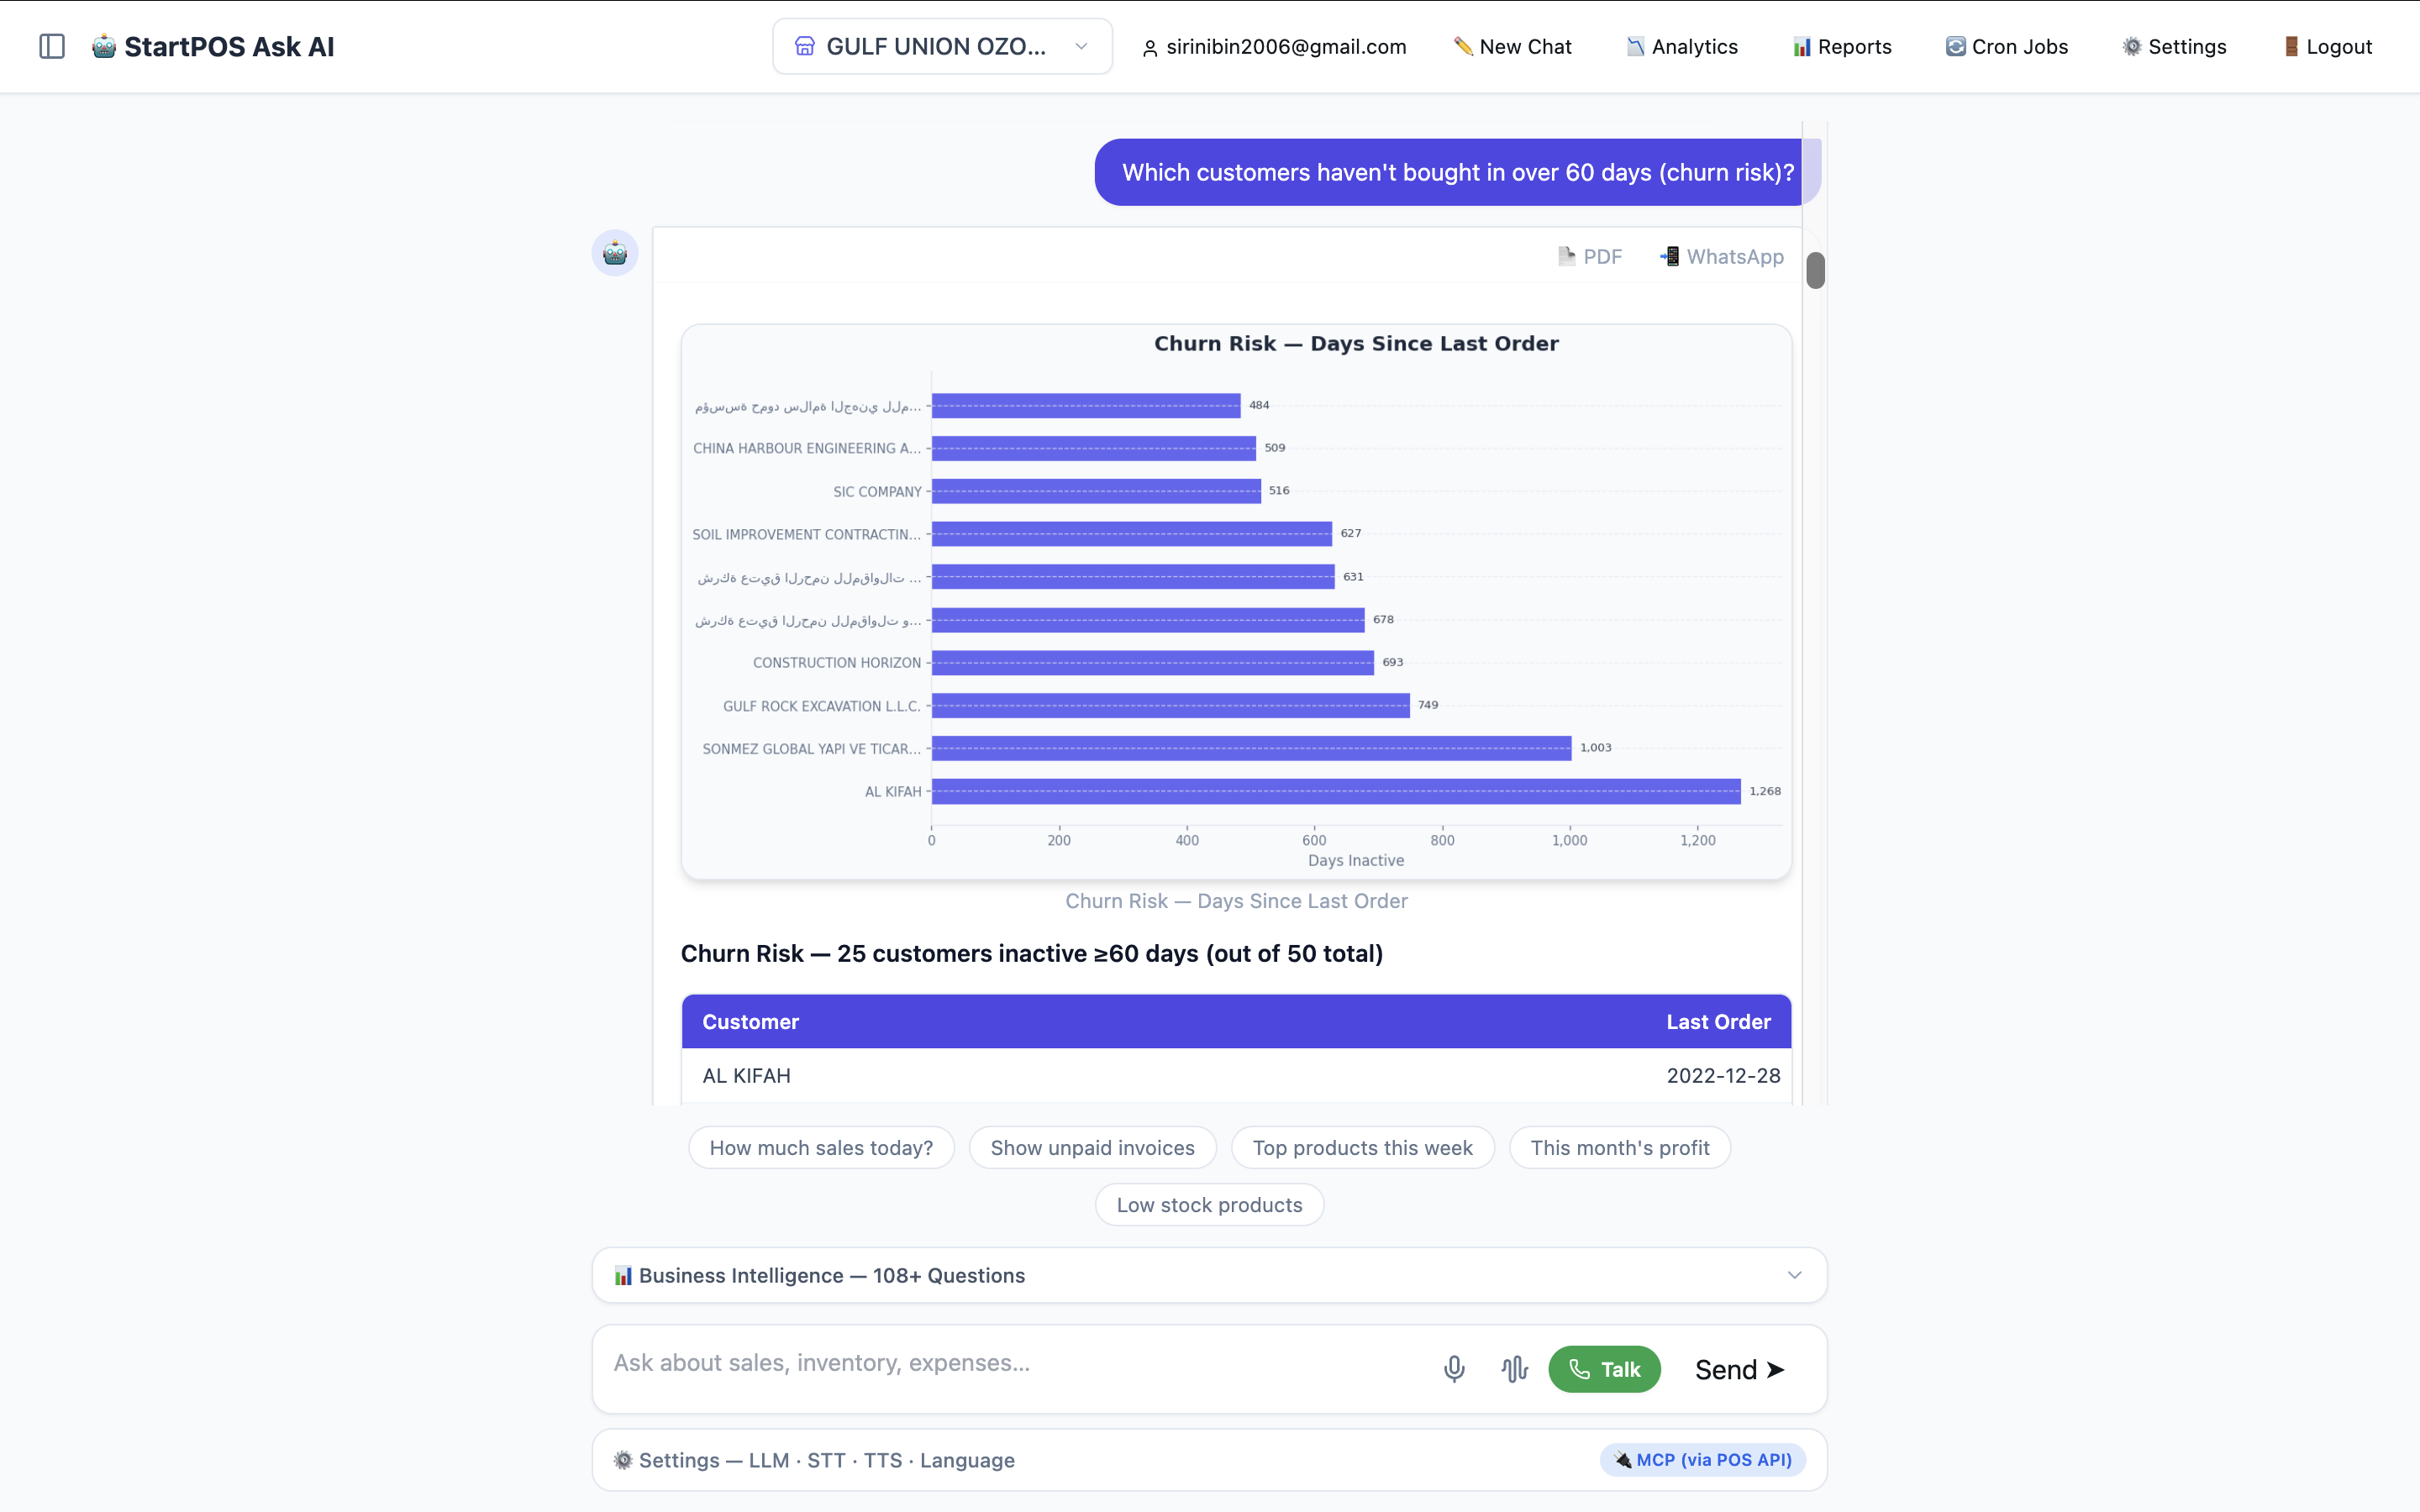Click the Settings gear icon in navbar
Viewport: 2420px width, 1512px height.
tap(2132, 46)
